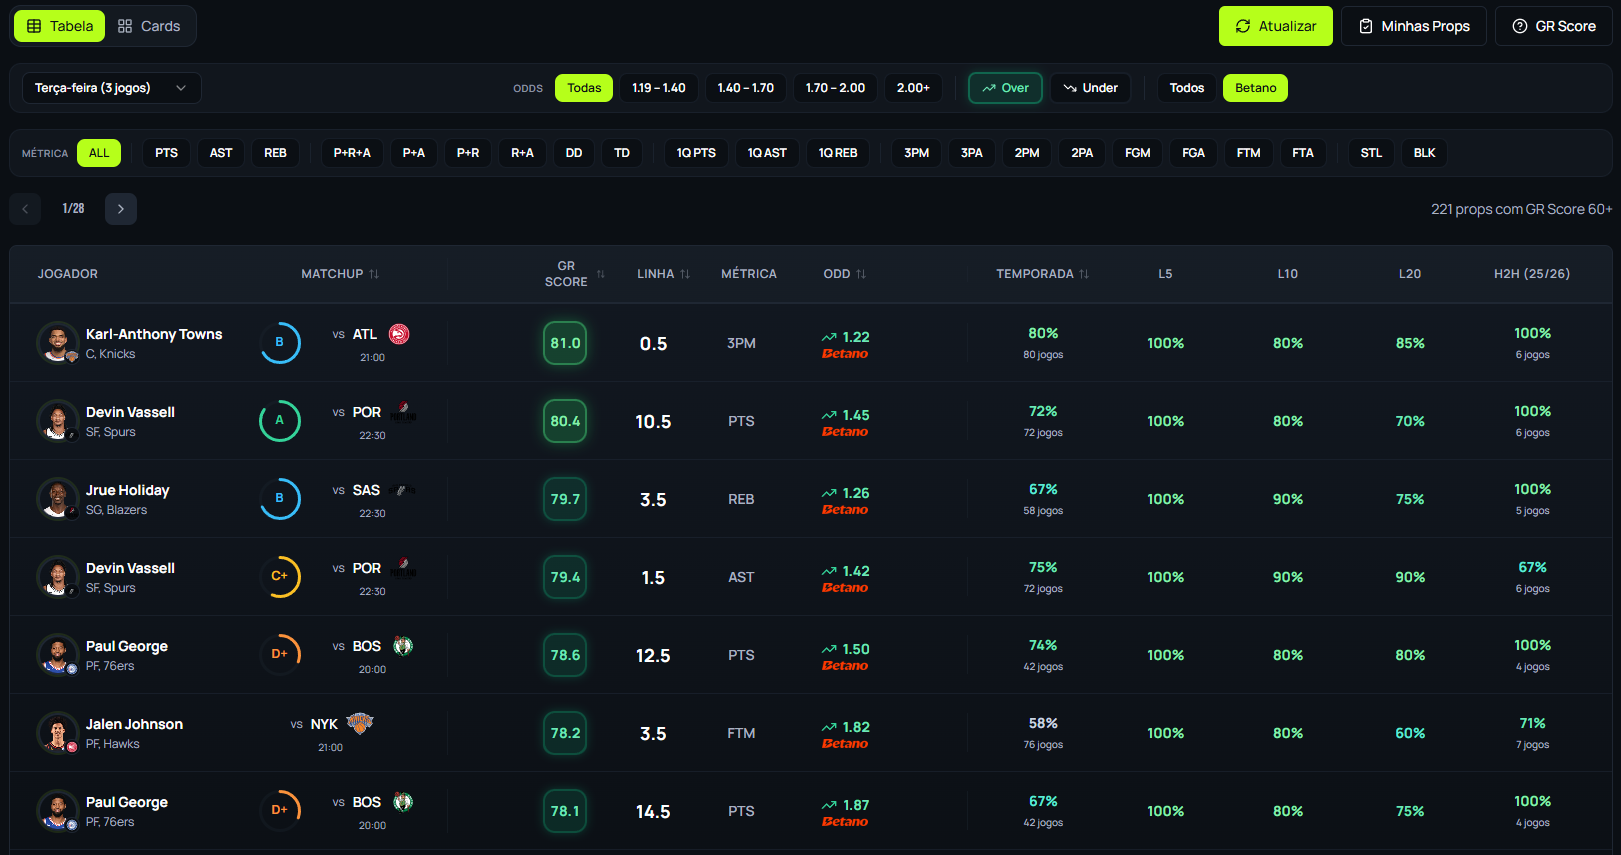
Task: Click matchup grade A ring for Devin Vassell
Action: [x=280, y=421]
